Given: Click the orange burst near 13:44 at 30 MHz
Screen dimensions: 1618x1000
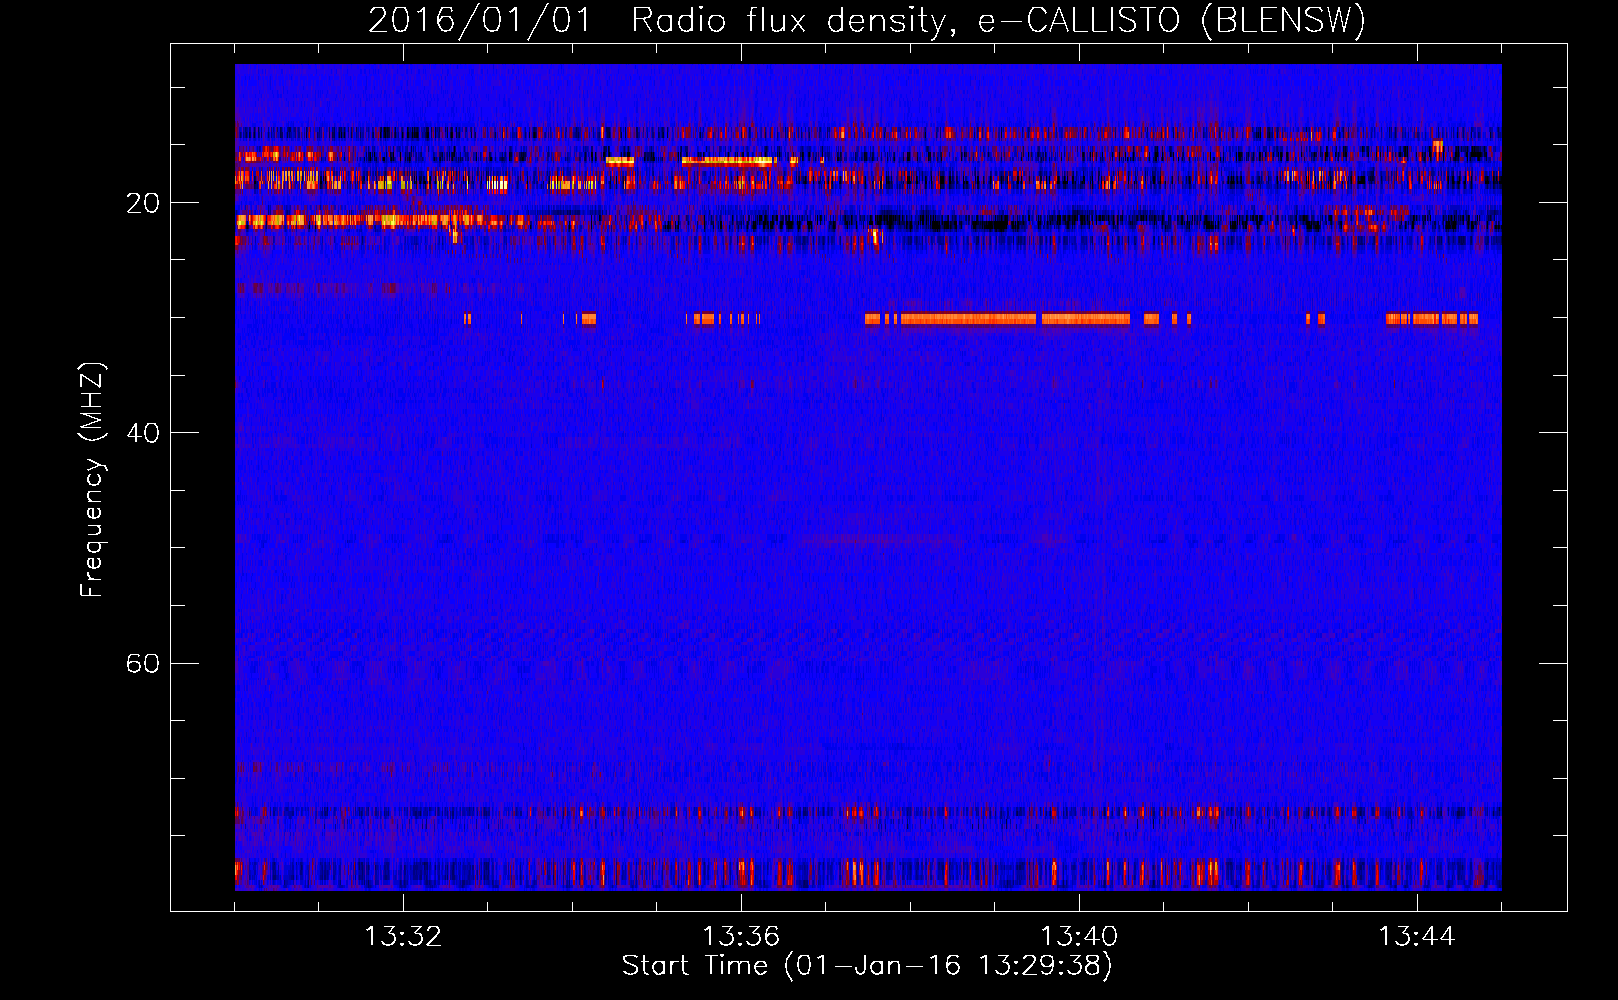Looking at the screenshot, I should pyautogui.click(x=1431, y=319).
